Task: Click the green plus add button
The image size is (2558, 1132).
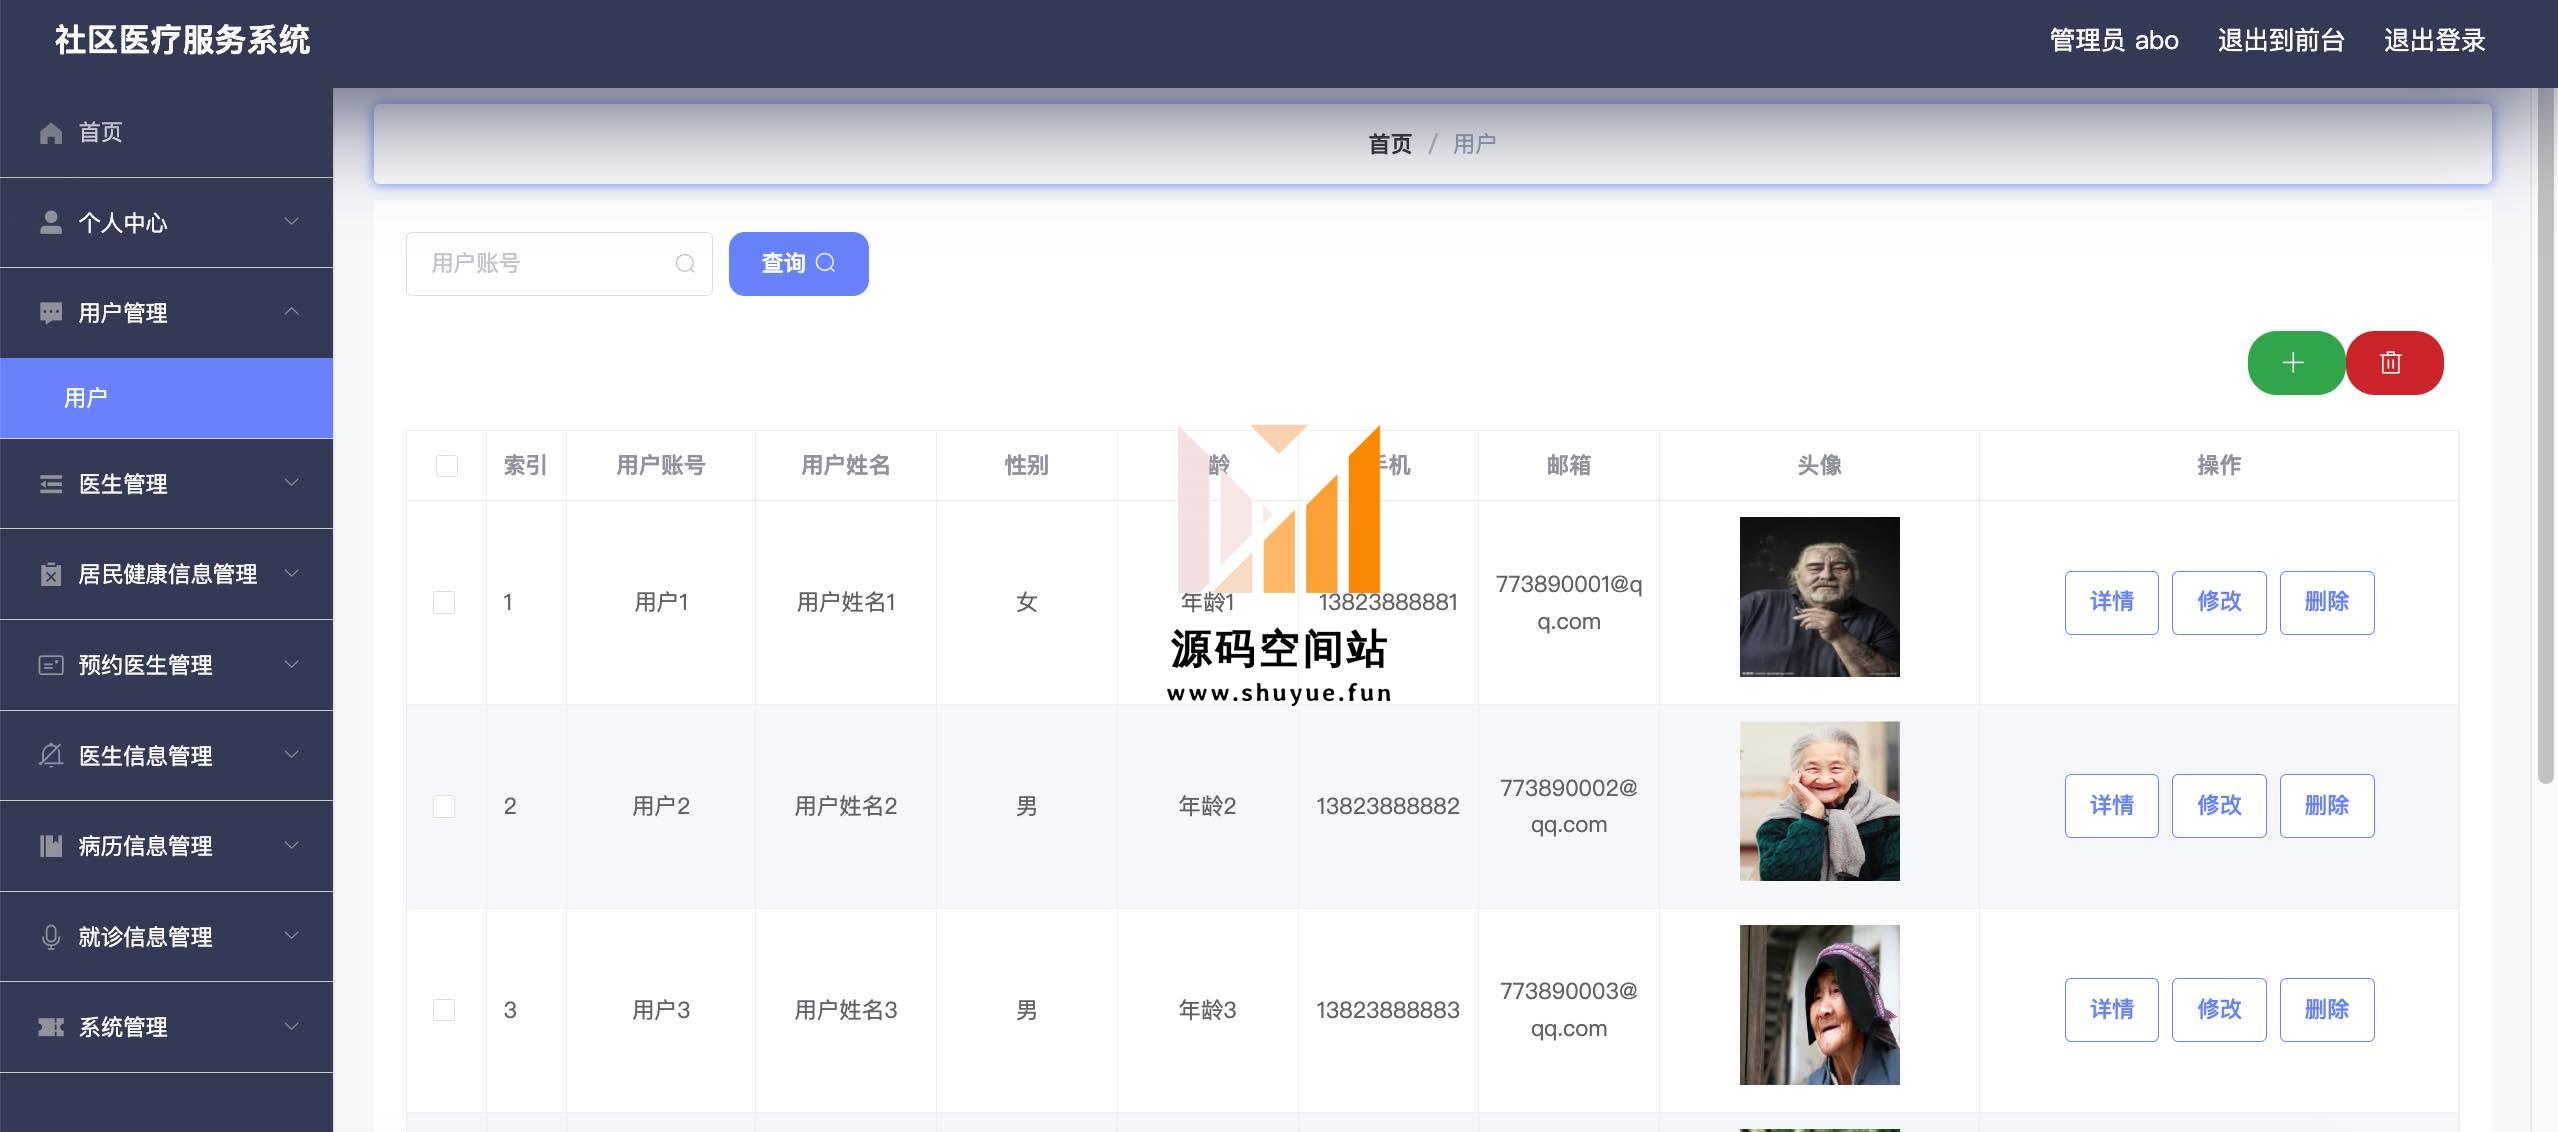Action: tap(2295, 363)
